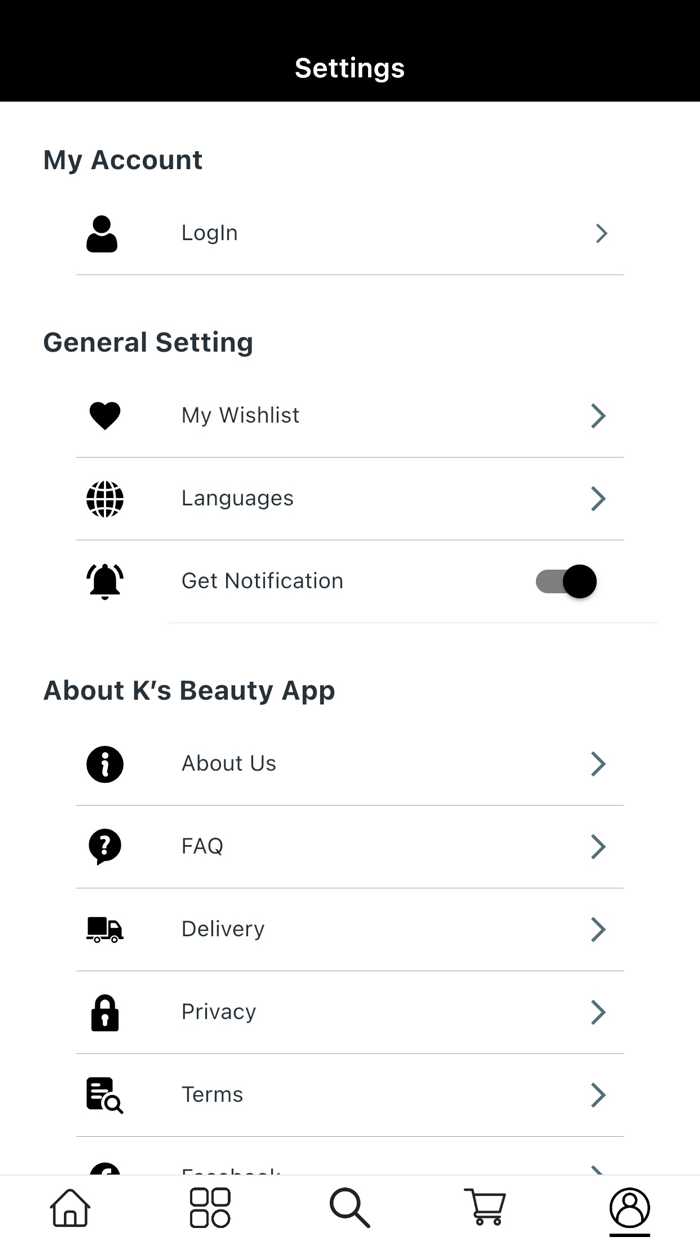Tap the person icon beside LogIn
This screenshot has height=1244, width=700.
pos(102,233)
